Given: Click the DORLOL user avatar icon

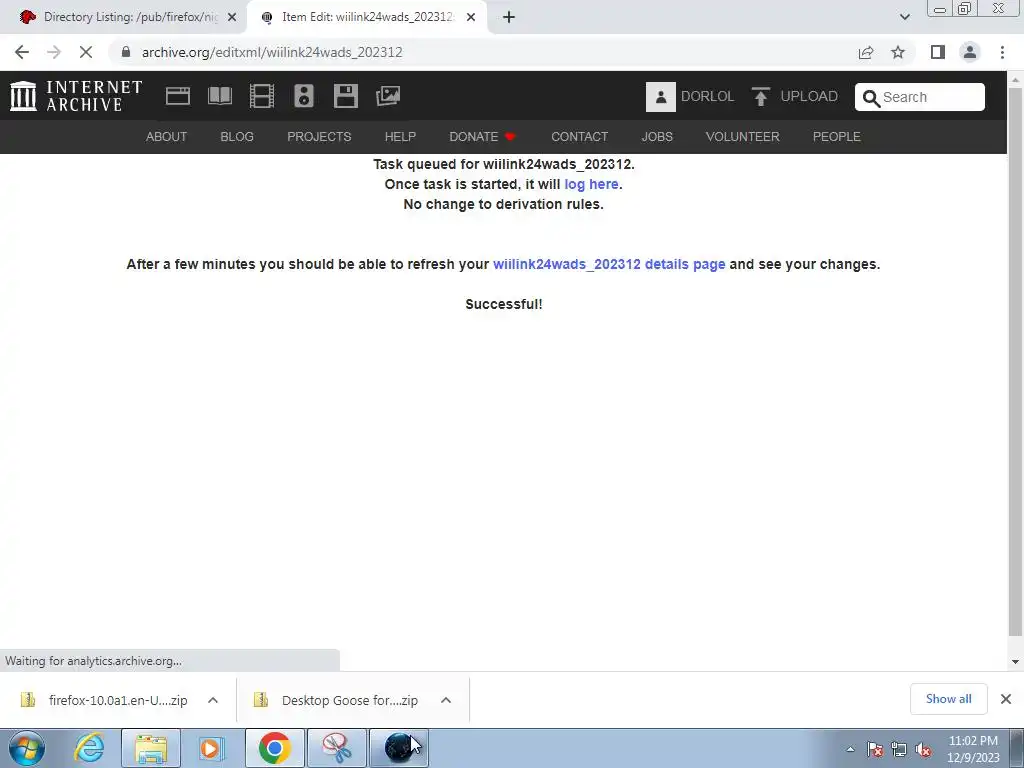Looking at the screenshot, I should click(660, 97).
